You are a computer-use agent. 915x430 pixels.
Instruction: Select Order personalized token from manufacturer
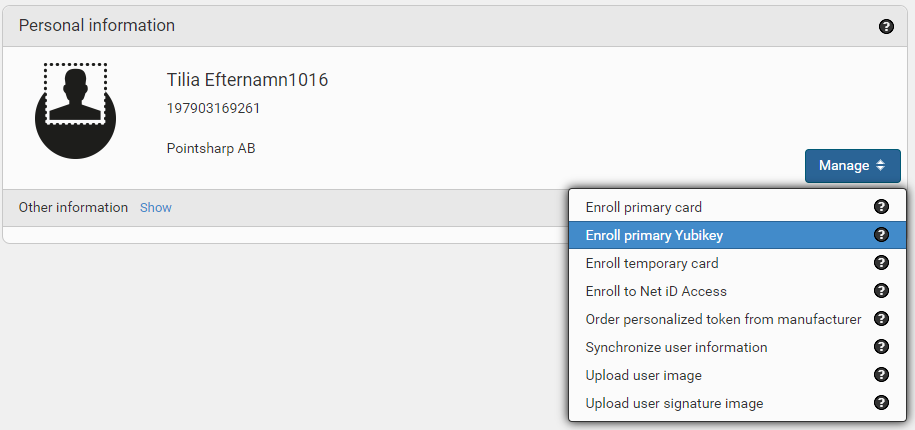click(x=737, y=319)
